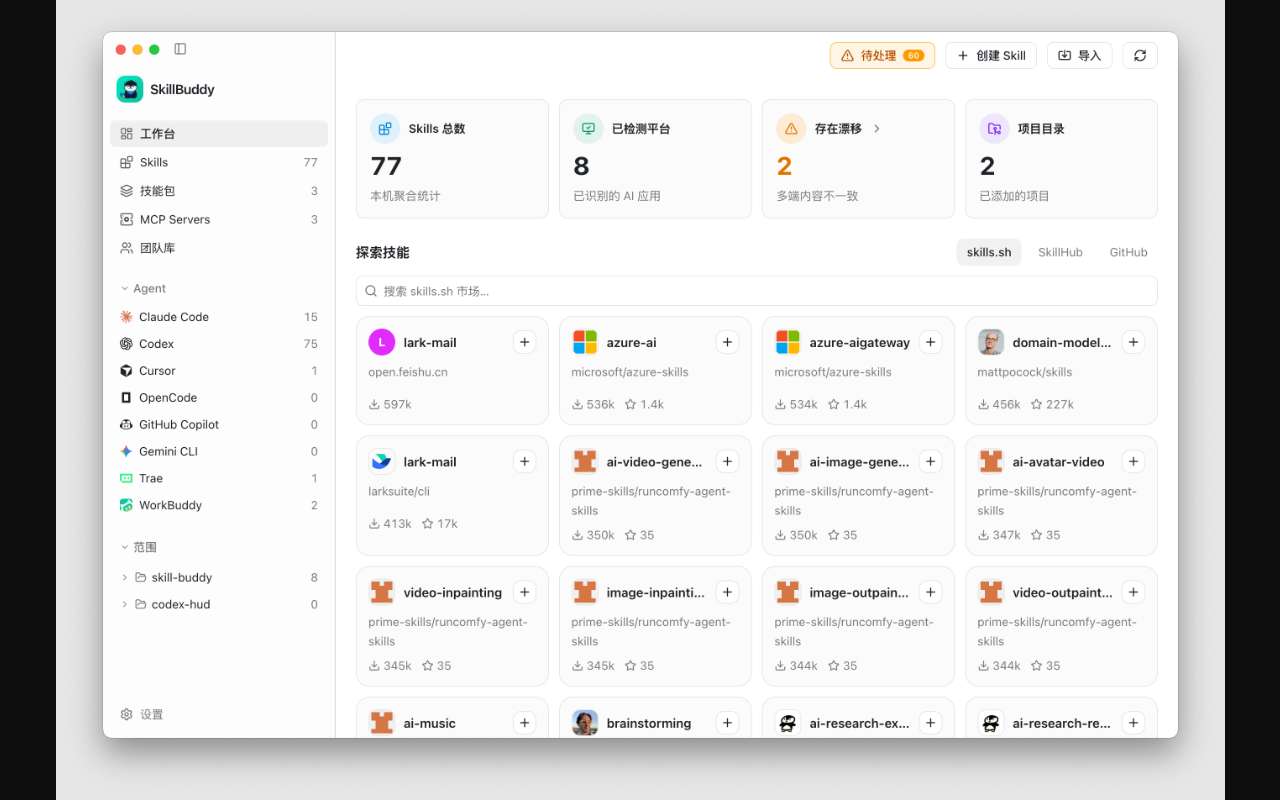
Task: Add video-outpaint skill
Action: [x=1133, y=592]
